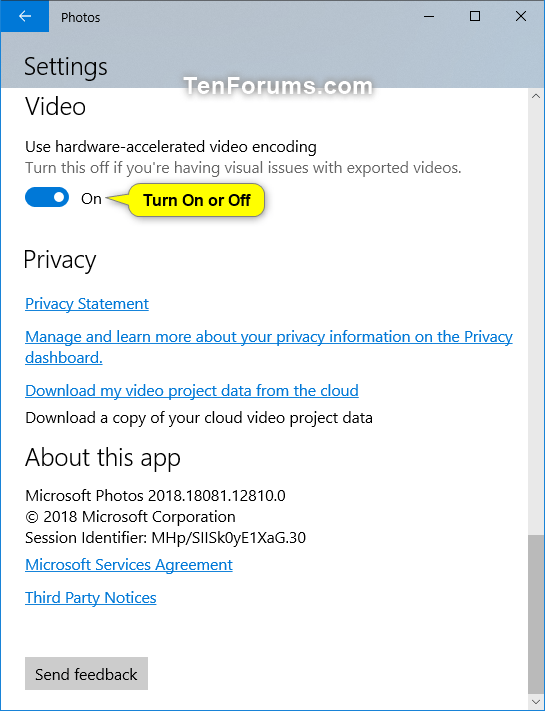The height and width of the screenshot is (711, 545).
Task: Open the Privacy dashboard link
Action: pos(269,347)
